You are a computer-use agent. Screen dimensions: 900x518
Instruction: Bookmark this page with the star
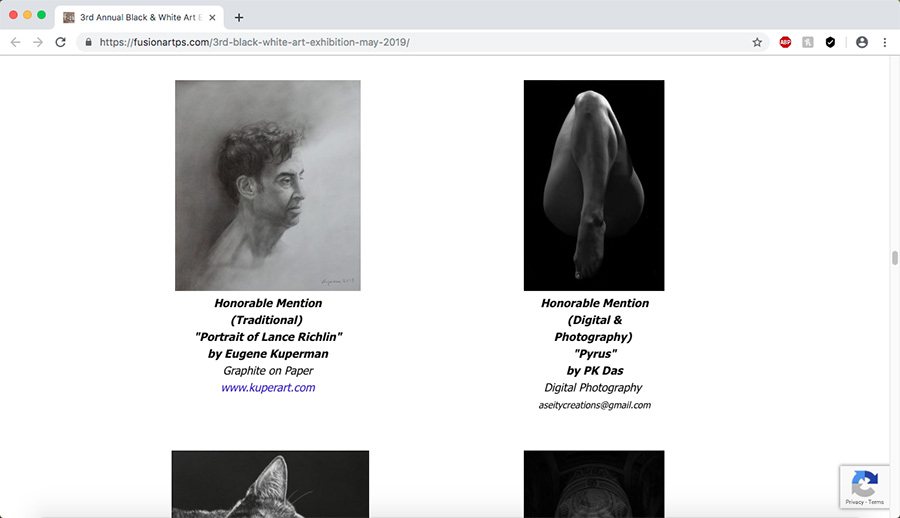pos(757,42)
